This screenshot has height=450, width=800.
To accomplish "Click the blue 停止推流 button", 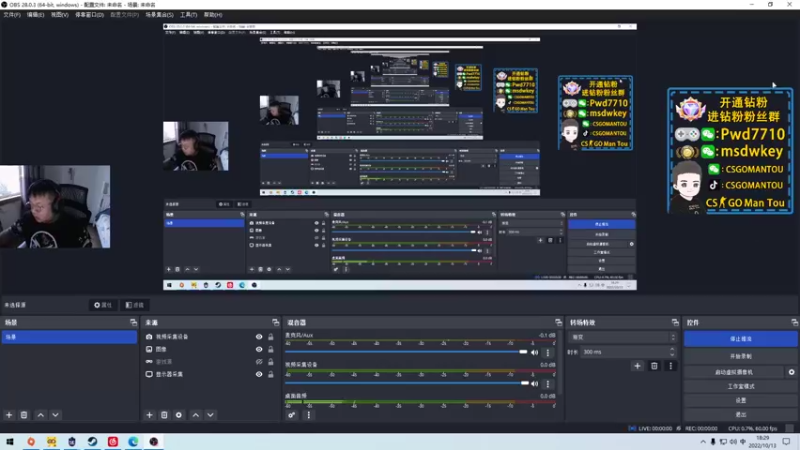I will click(740, 339).
